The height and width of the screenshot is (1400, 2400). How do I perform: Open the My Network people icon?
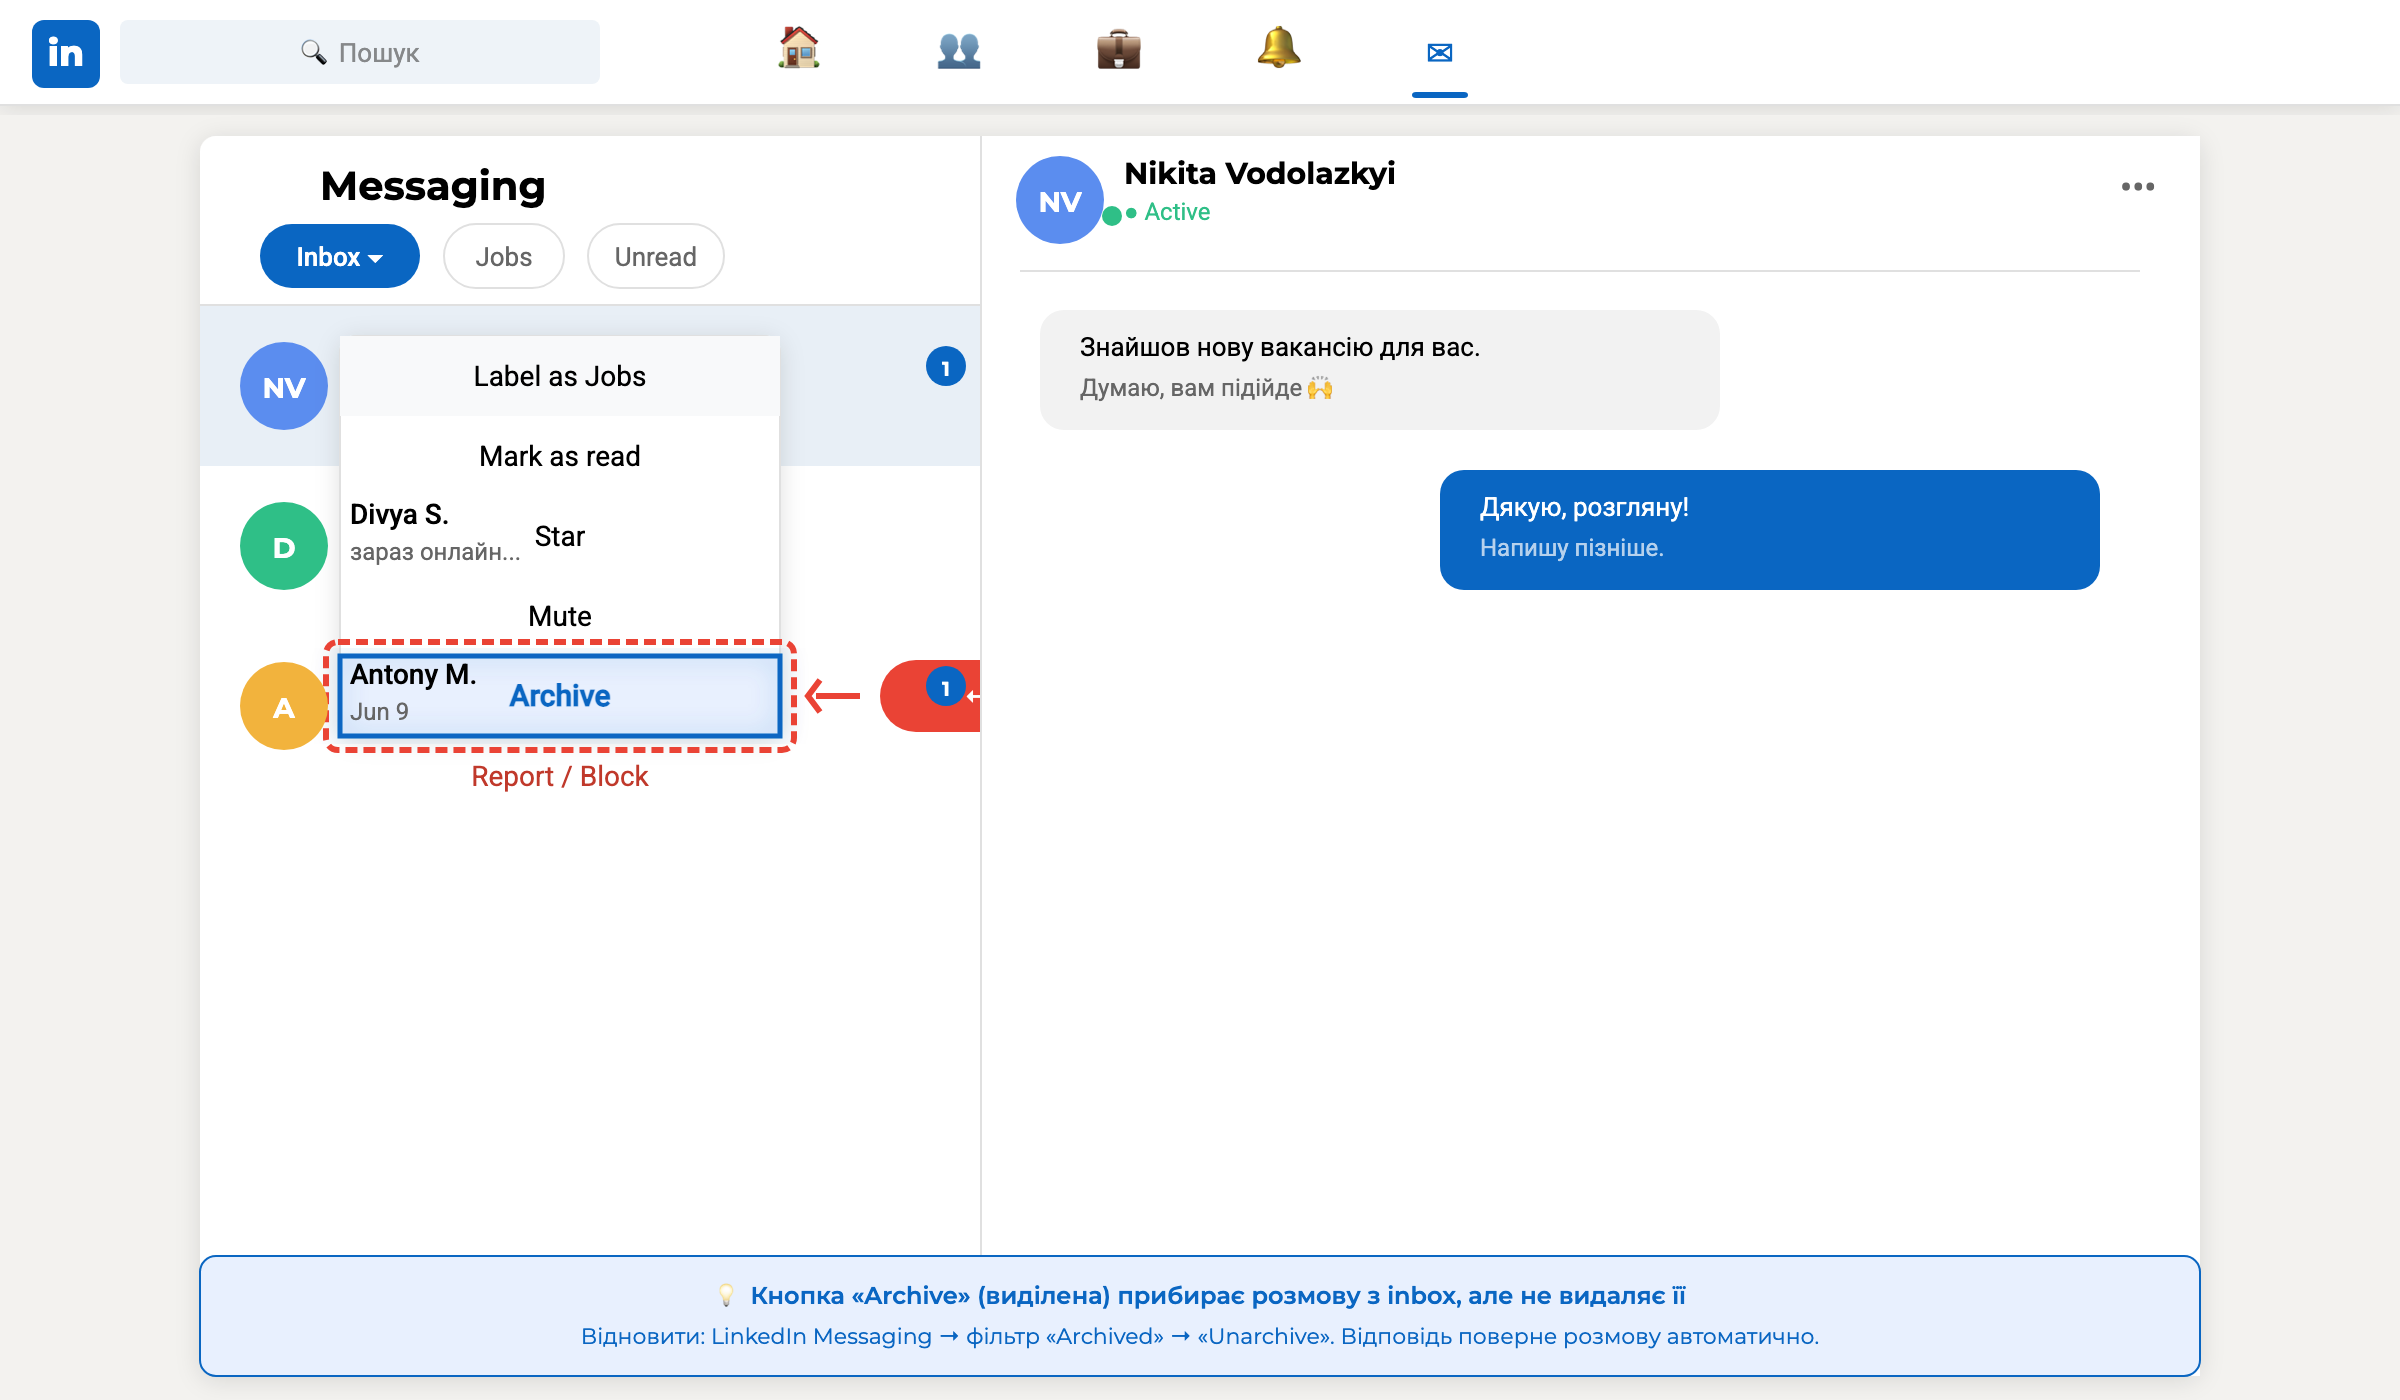point(959,50)
